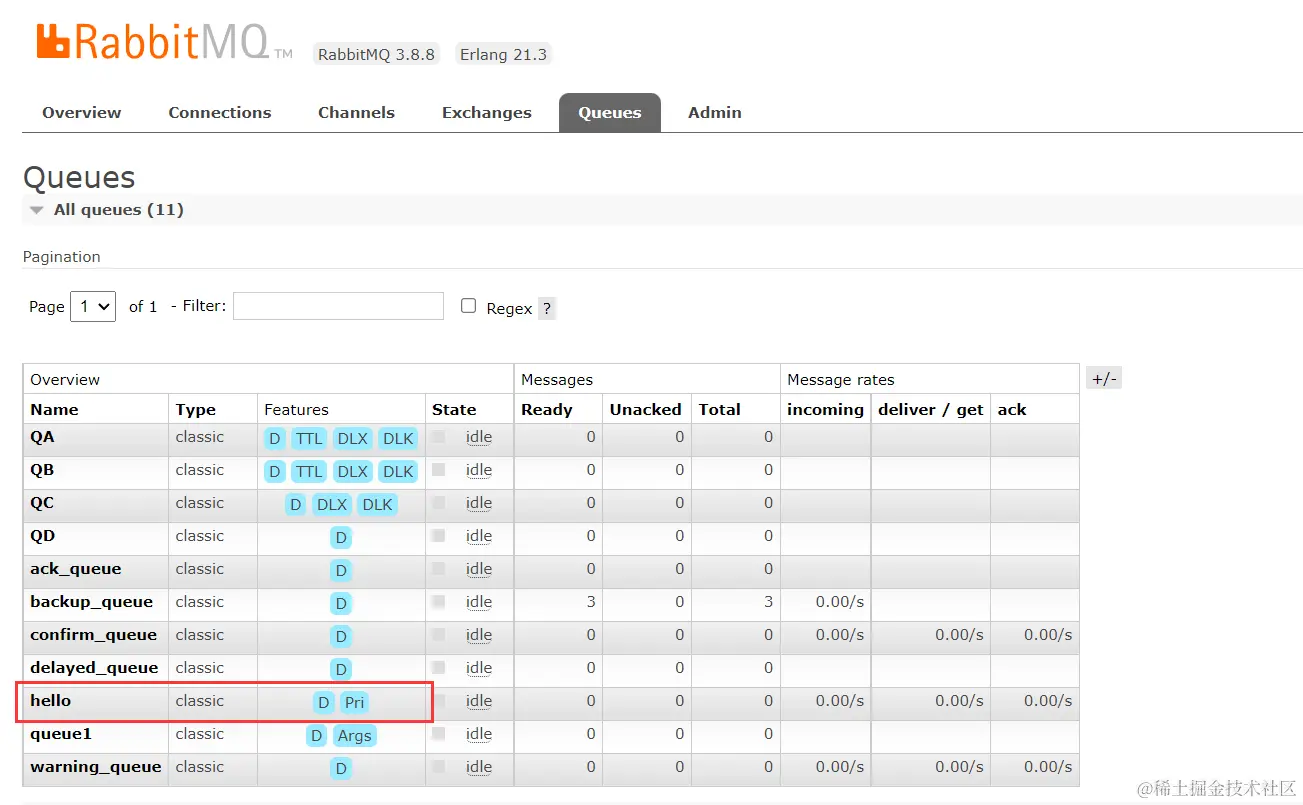Open the delayed_queue details
1303x805 pixels.
coord(94,668)
